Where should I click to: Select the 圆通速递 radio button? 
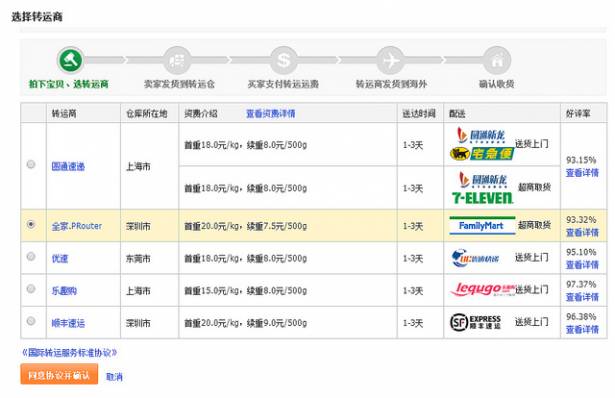coord(31,164)
